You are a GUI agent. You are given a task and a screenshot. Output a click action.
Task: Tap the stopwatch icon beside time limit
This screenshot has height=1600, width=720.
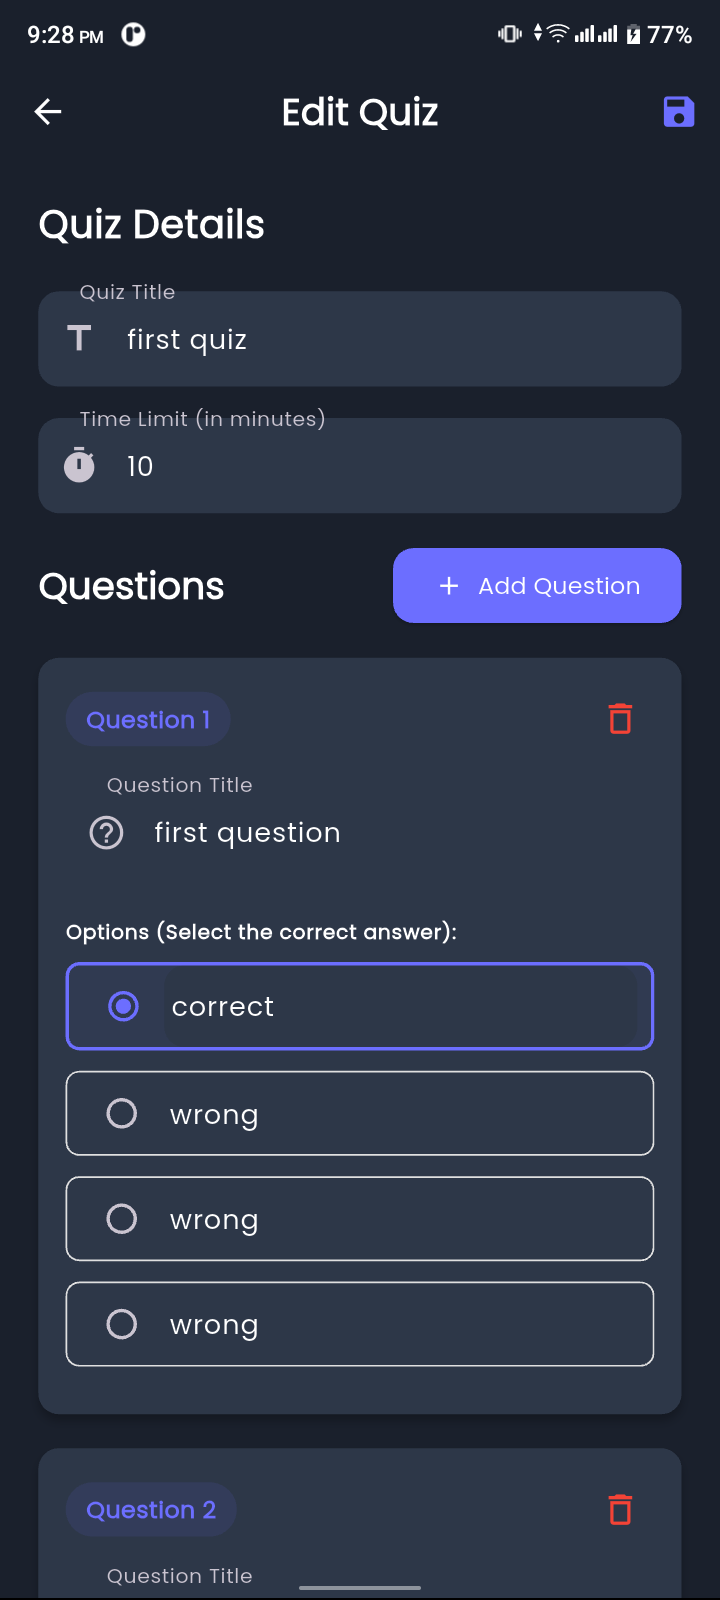[x=79, y=466]
